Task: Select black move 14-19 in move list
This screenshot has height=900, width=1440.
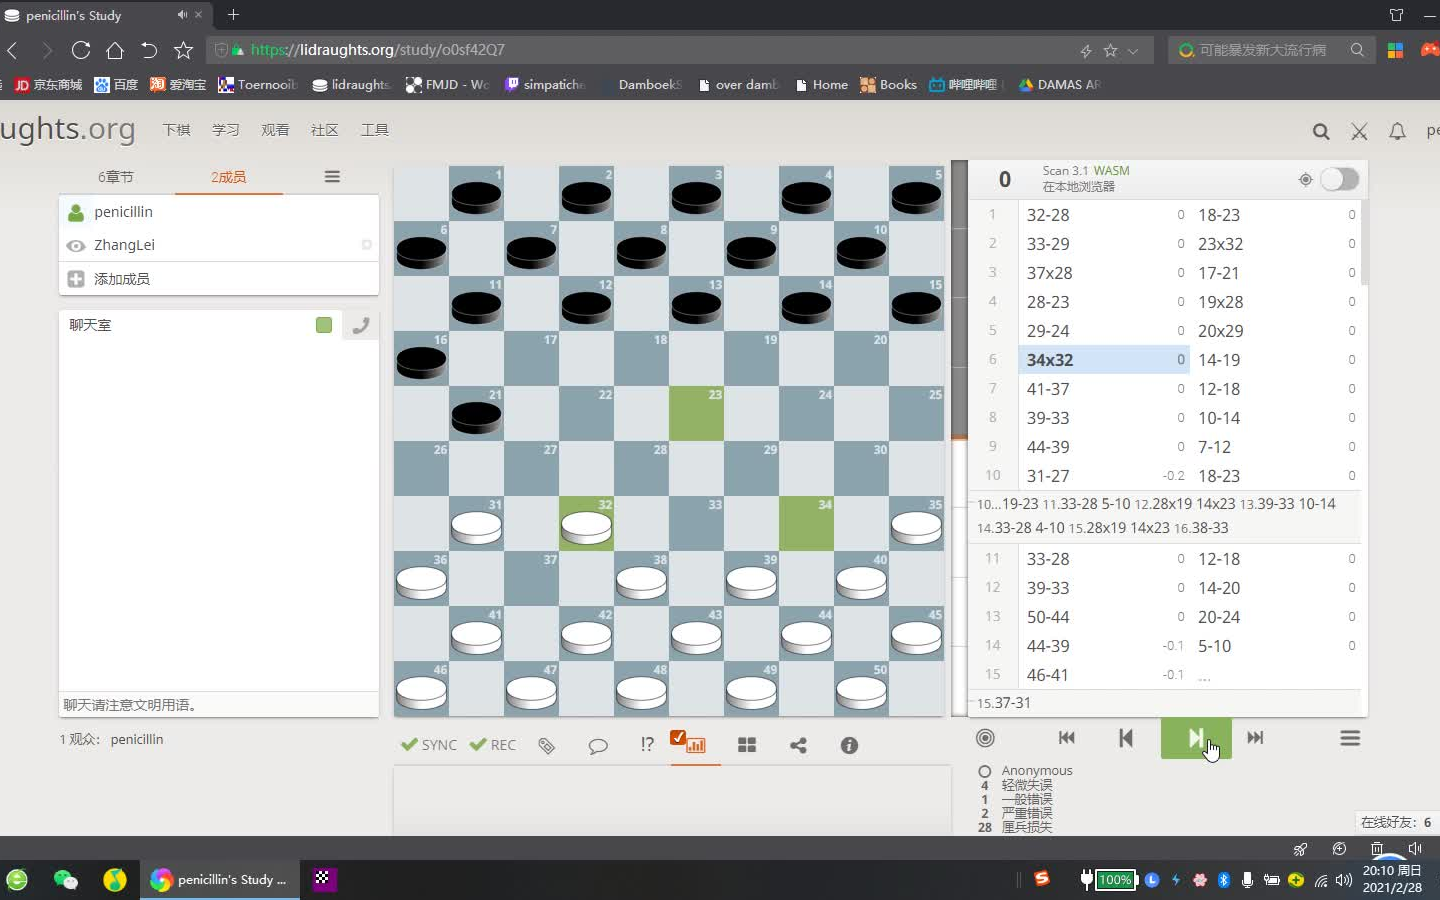Action: [1276, 360]
